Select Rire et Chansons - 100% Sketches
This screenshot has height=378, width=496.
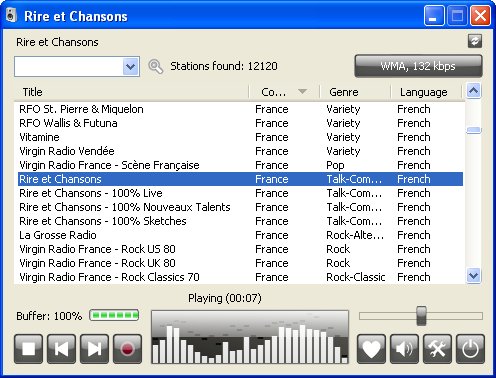240,221
